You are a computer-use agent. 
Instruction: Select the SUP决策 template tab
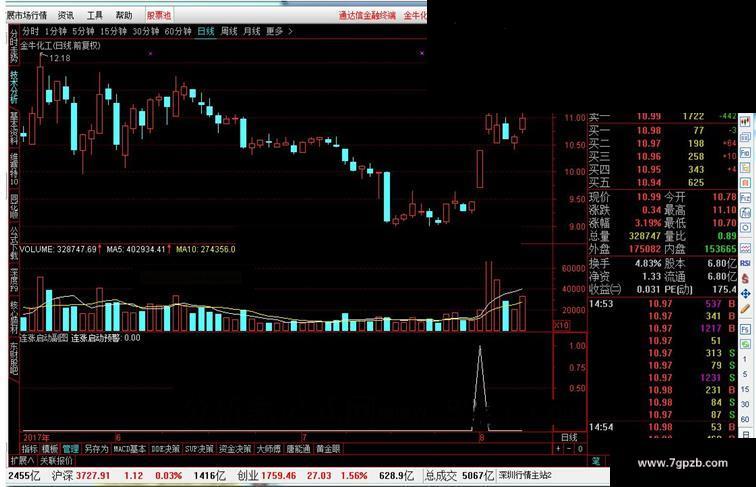point(199,449)
